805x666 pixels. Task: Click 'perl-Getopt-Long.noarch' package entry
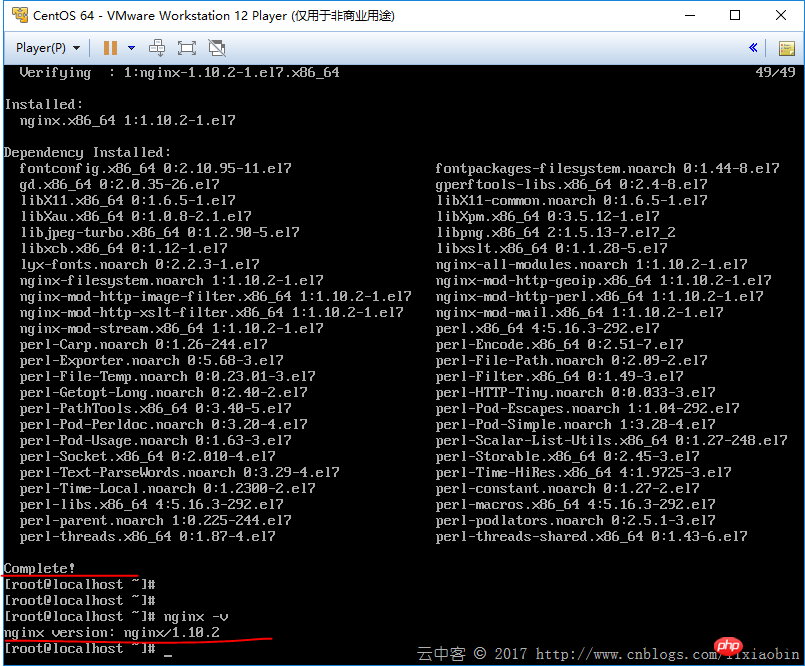click(x=164, y=392)
